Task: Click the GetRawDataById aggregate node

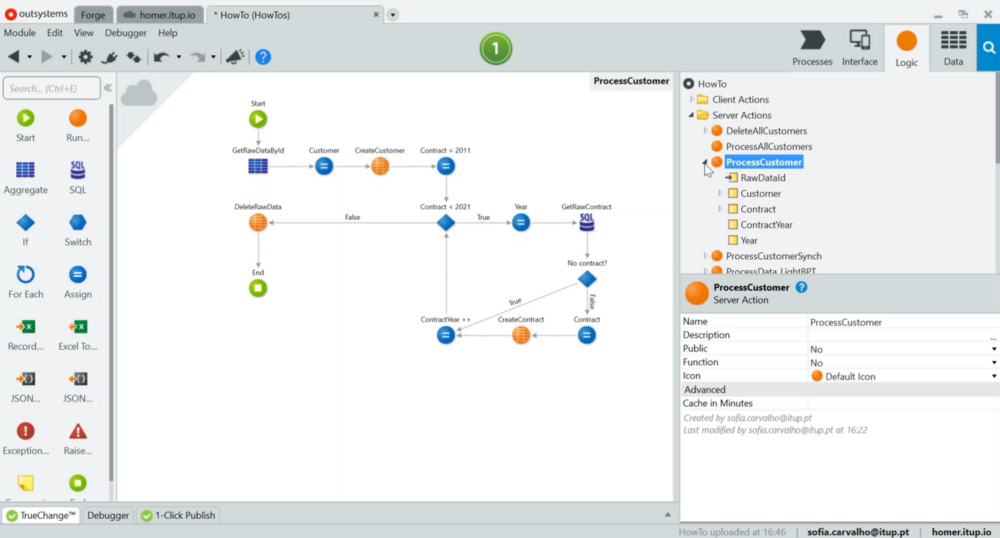Action: [x=258, y=166]
